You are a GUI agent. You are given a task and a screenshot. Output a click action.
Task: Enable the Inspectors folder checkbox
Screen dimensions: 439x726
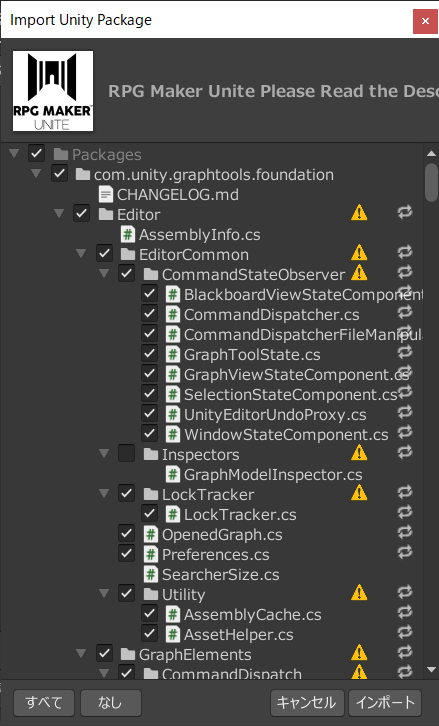(126, 454)
